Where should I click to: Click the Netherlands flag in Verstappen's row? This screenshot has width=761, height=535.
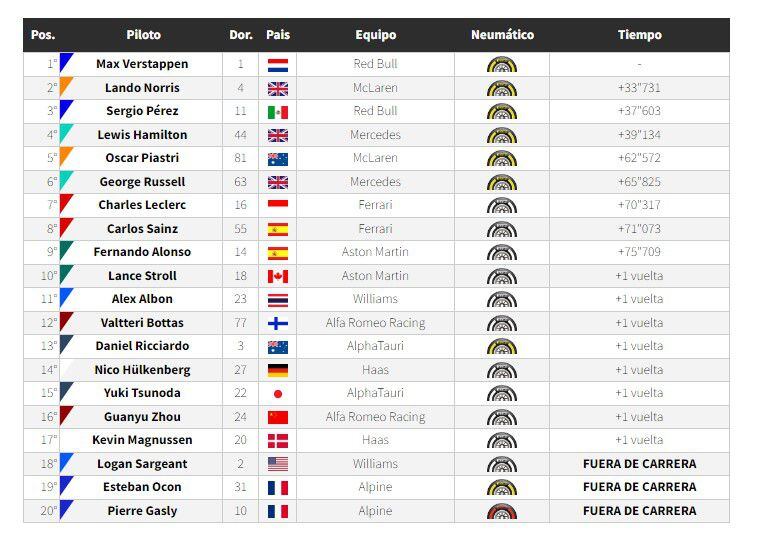[277, 64]
